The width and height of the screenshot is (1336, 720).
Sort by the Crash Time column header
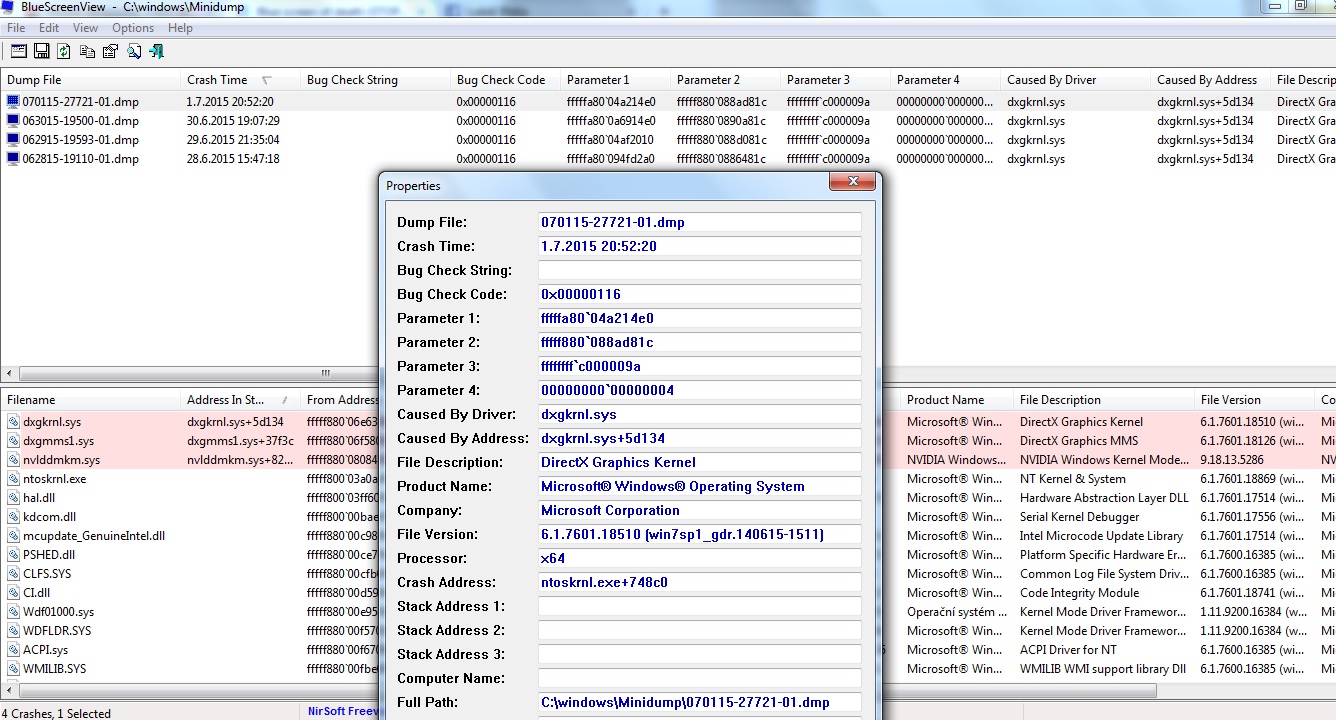(240, 80)
